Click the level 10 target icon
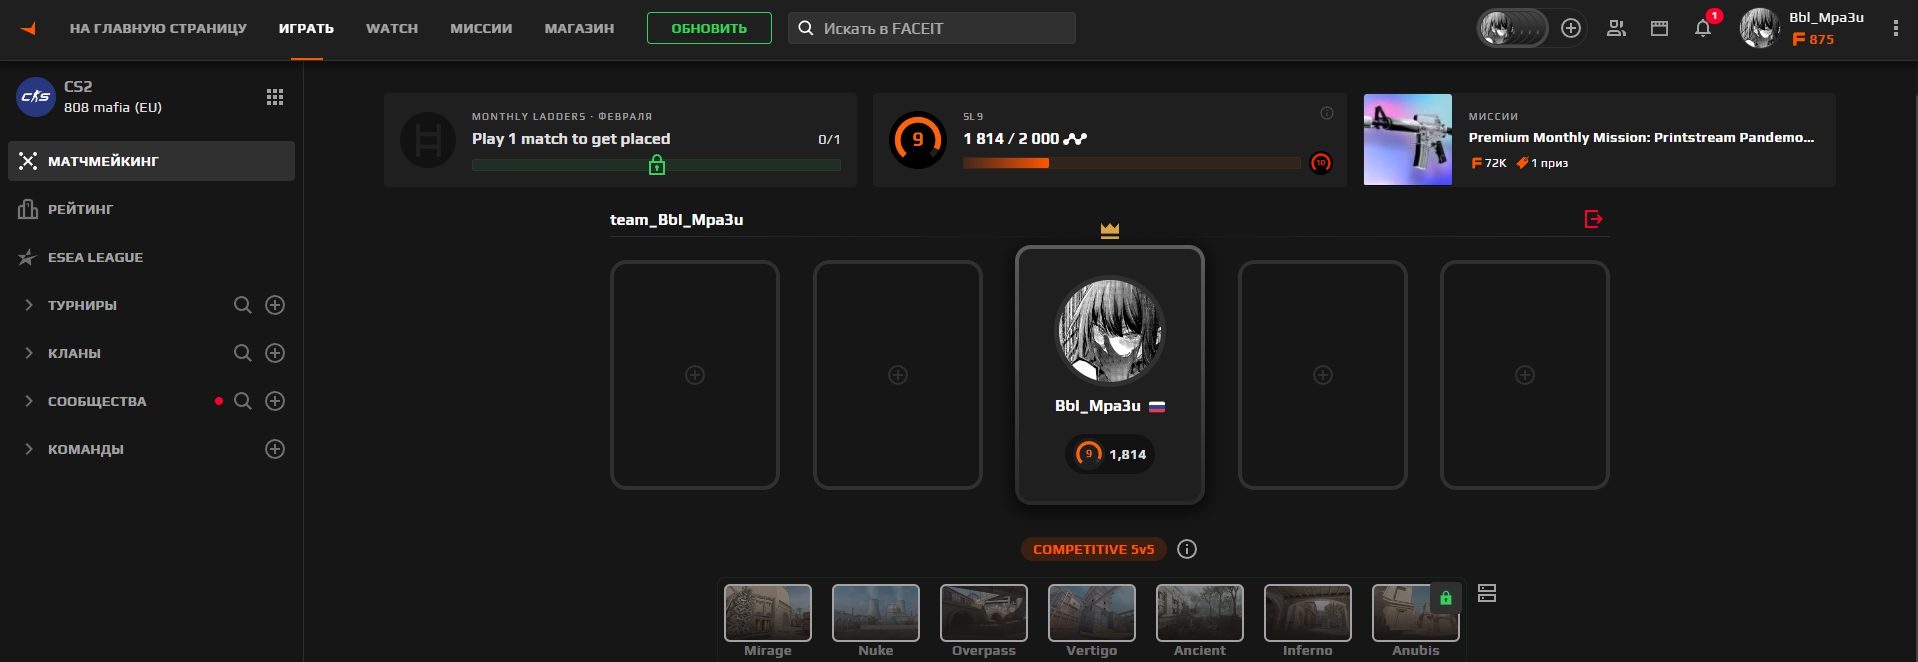The width and height of the screenshot is (1918, 662). (x=1321, y=163)
